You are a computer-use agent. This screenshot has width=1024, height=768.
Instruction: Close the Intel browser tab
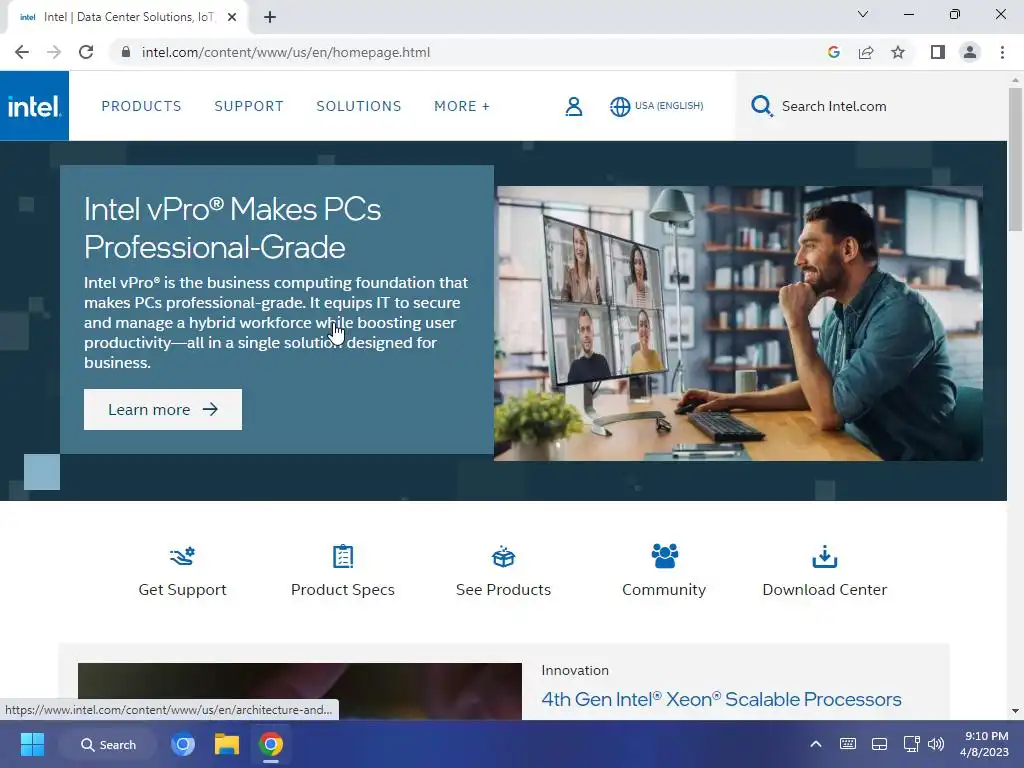[232, 17]
